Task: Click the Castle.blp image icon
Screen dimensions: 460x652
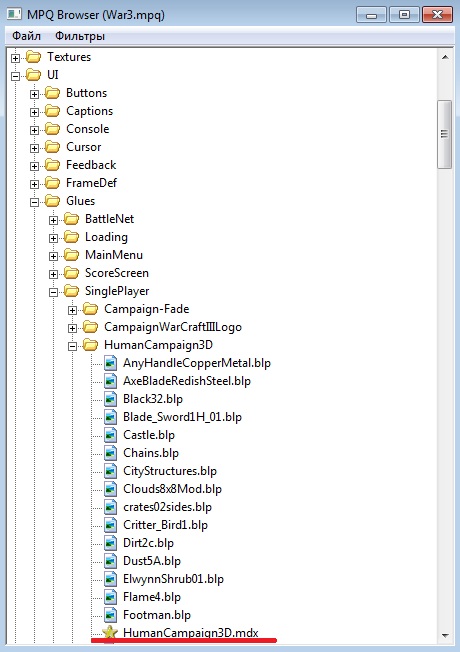Action: [x=110, y=435]
